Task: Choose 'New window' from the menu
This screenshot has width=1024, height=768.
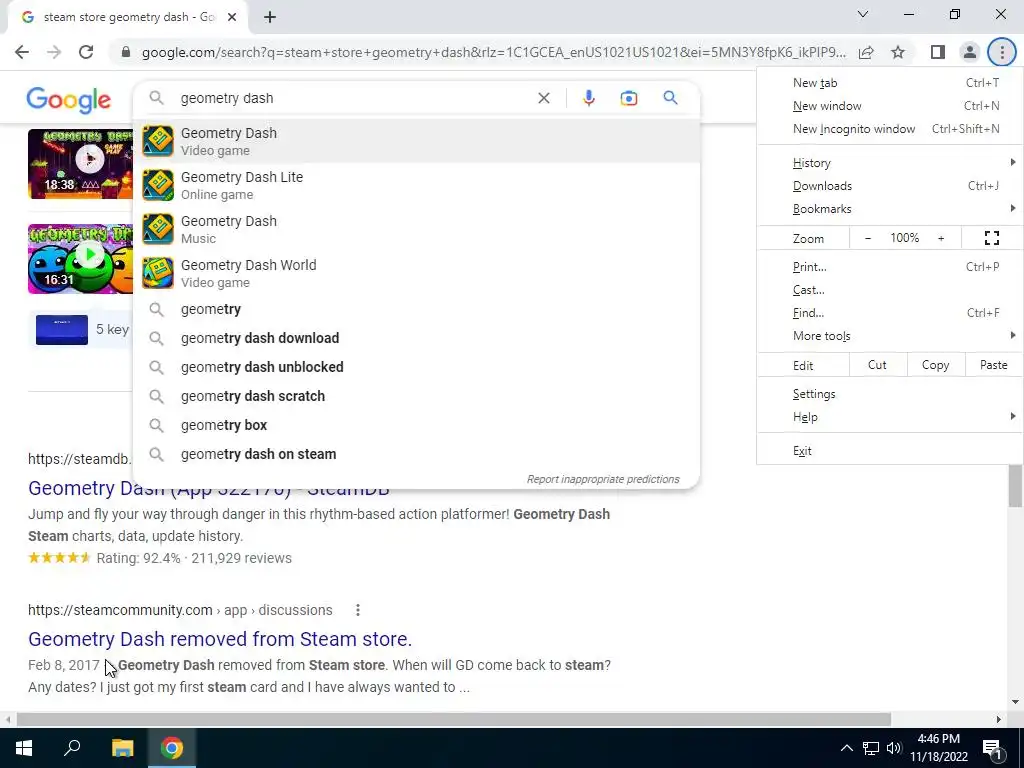Action: (x=890, y=106)
